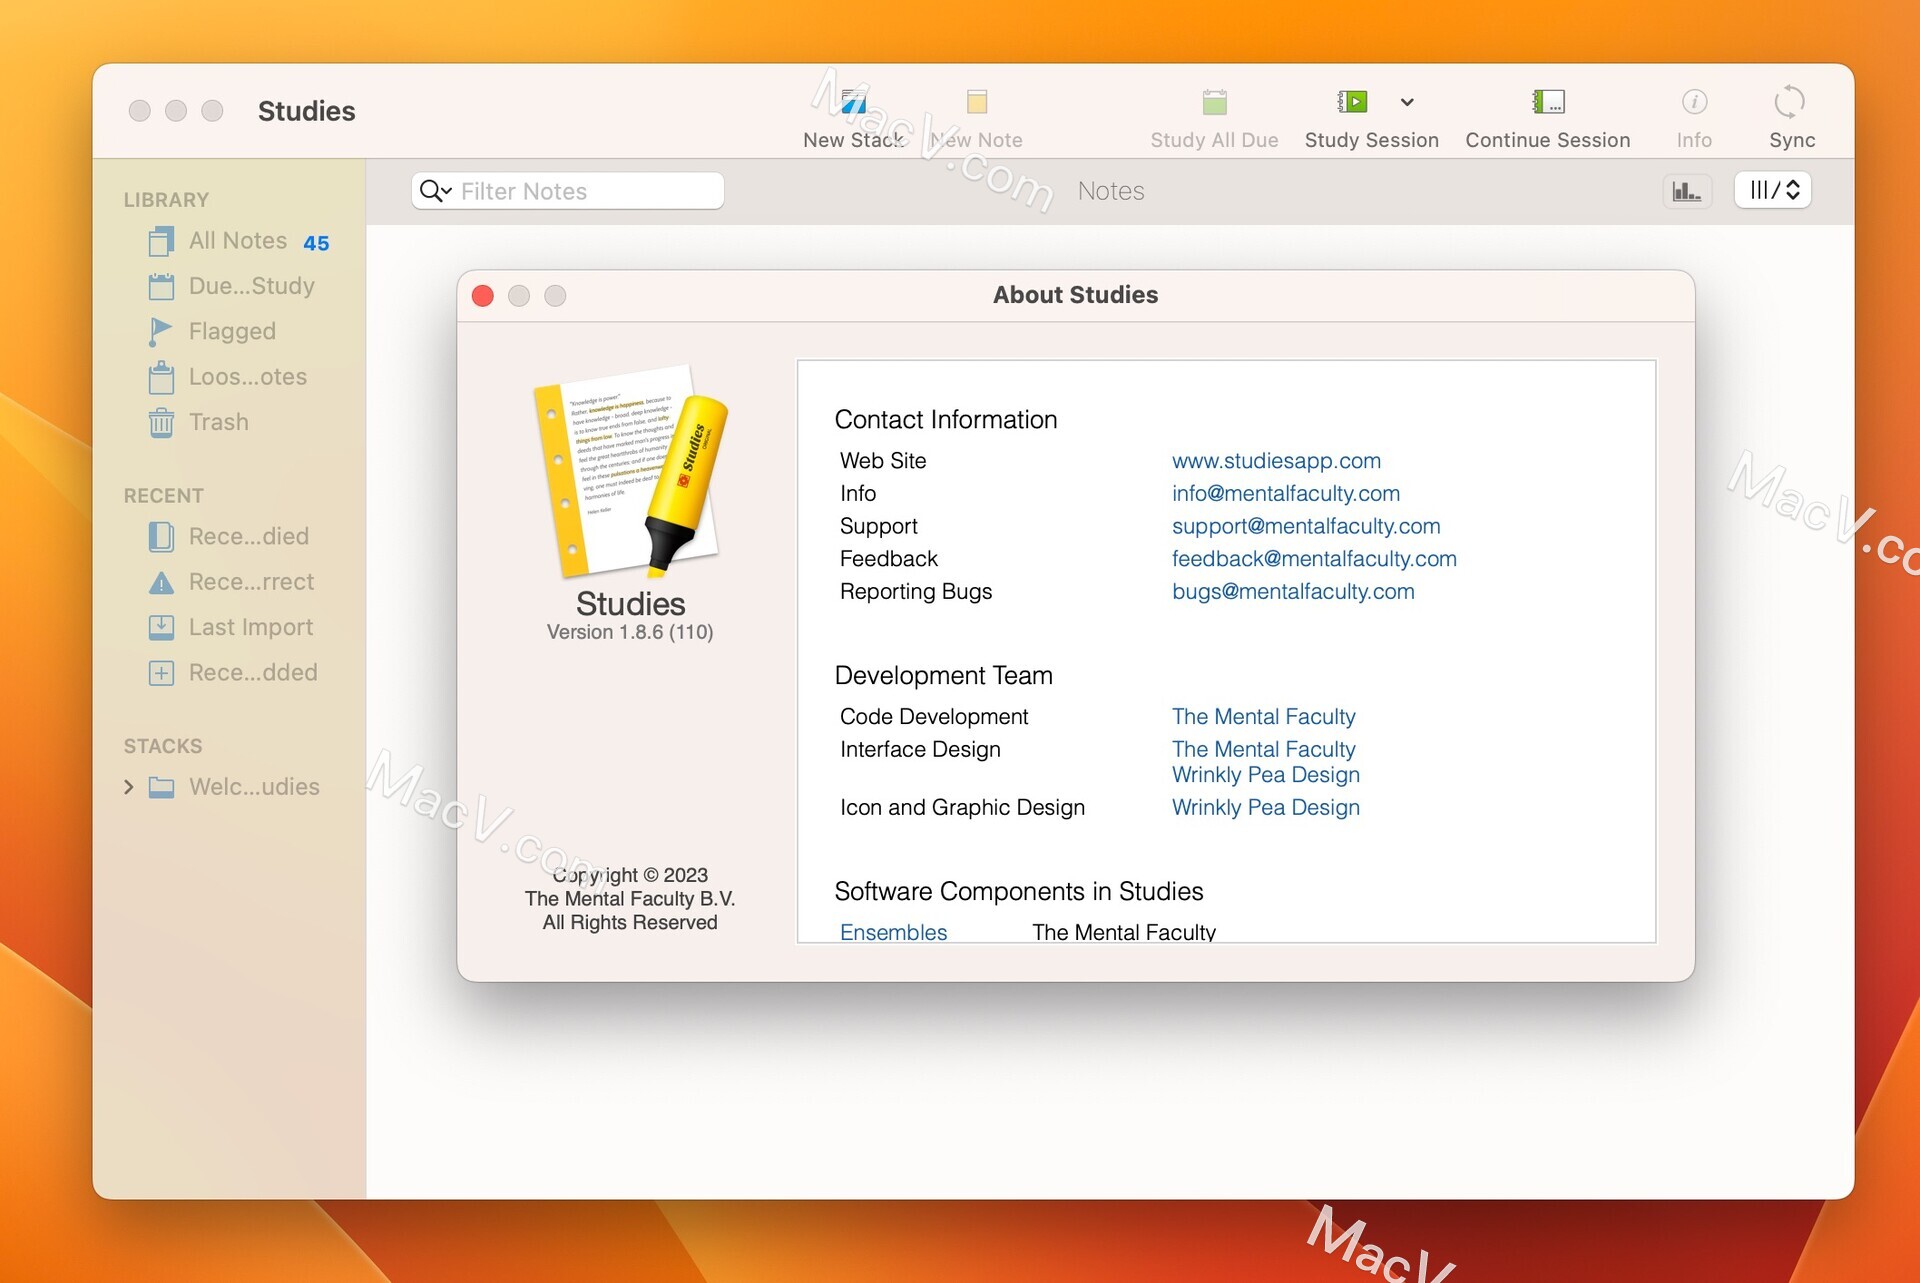This screenshot has height=1283, width=1920.
Task: Click the 45 notes count badge
Action: [x=316, y=243]
